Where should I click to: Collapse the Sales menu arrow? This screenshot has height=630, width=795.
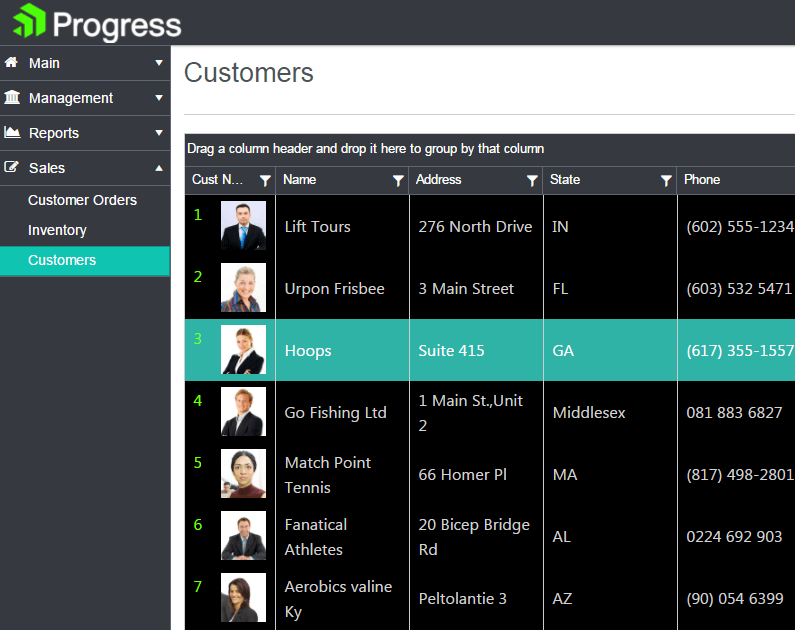click(159, 168)
